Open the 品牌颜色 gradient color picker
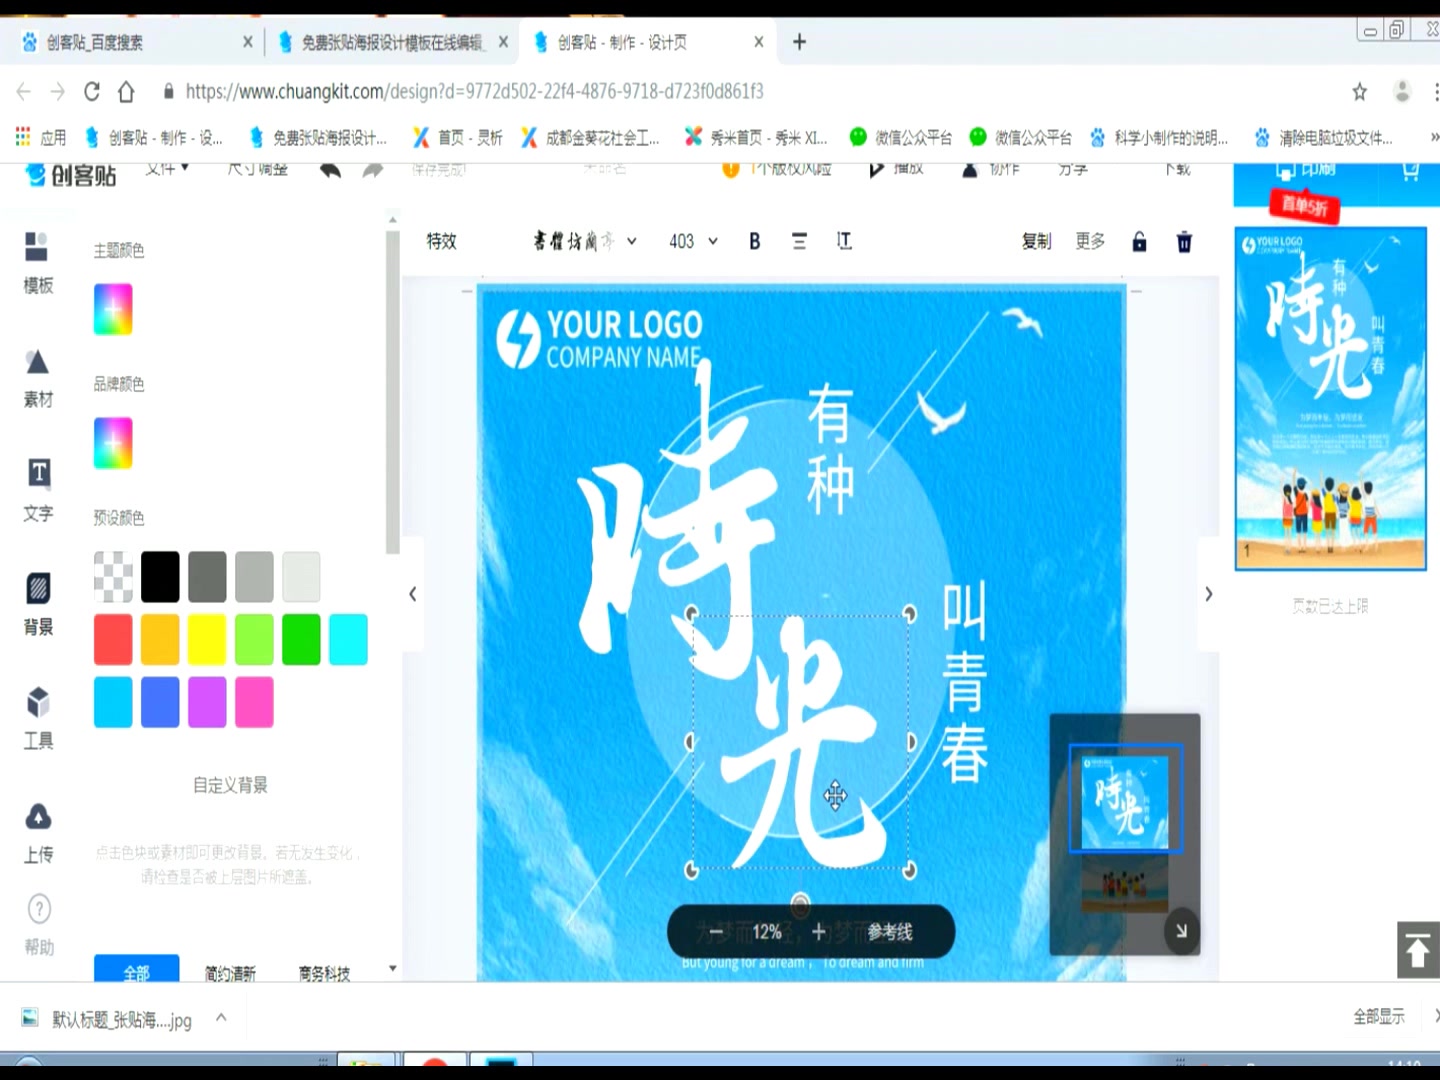The height and width of the screenshot is (1080, 1440). point(113,443)
